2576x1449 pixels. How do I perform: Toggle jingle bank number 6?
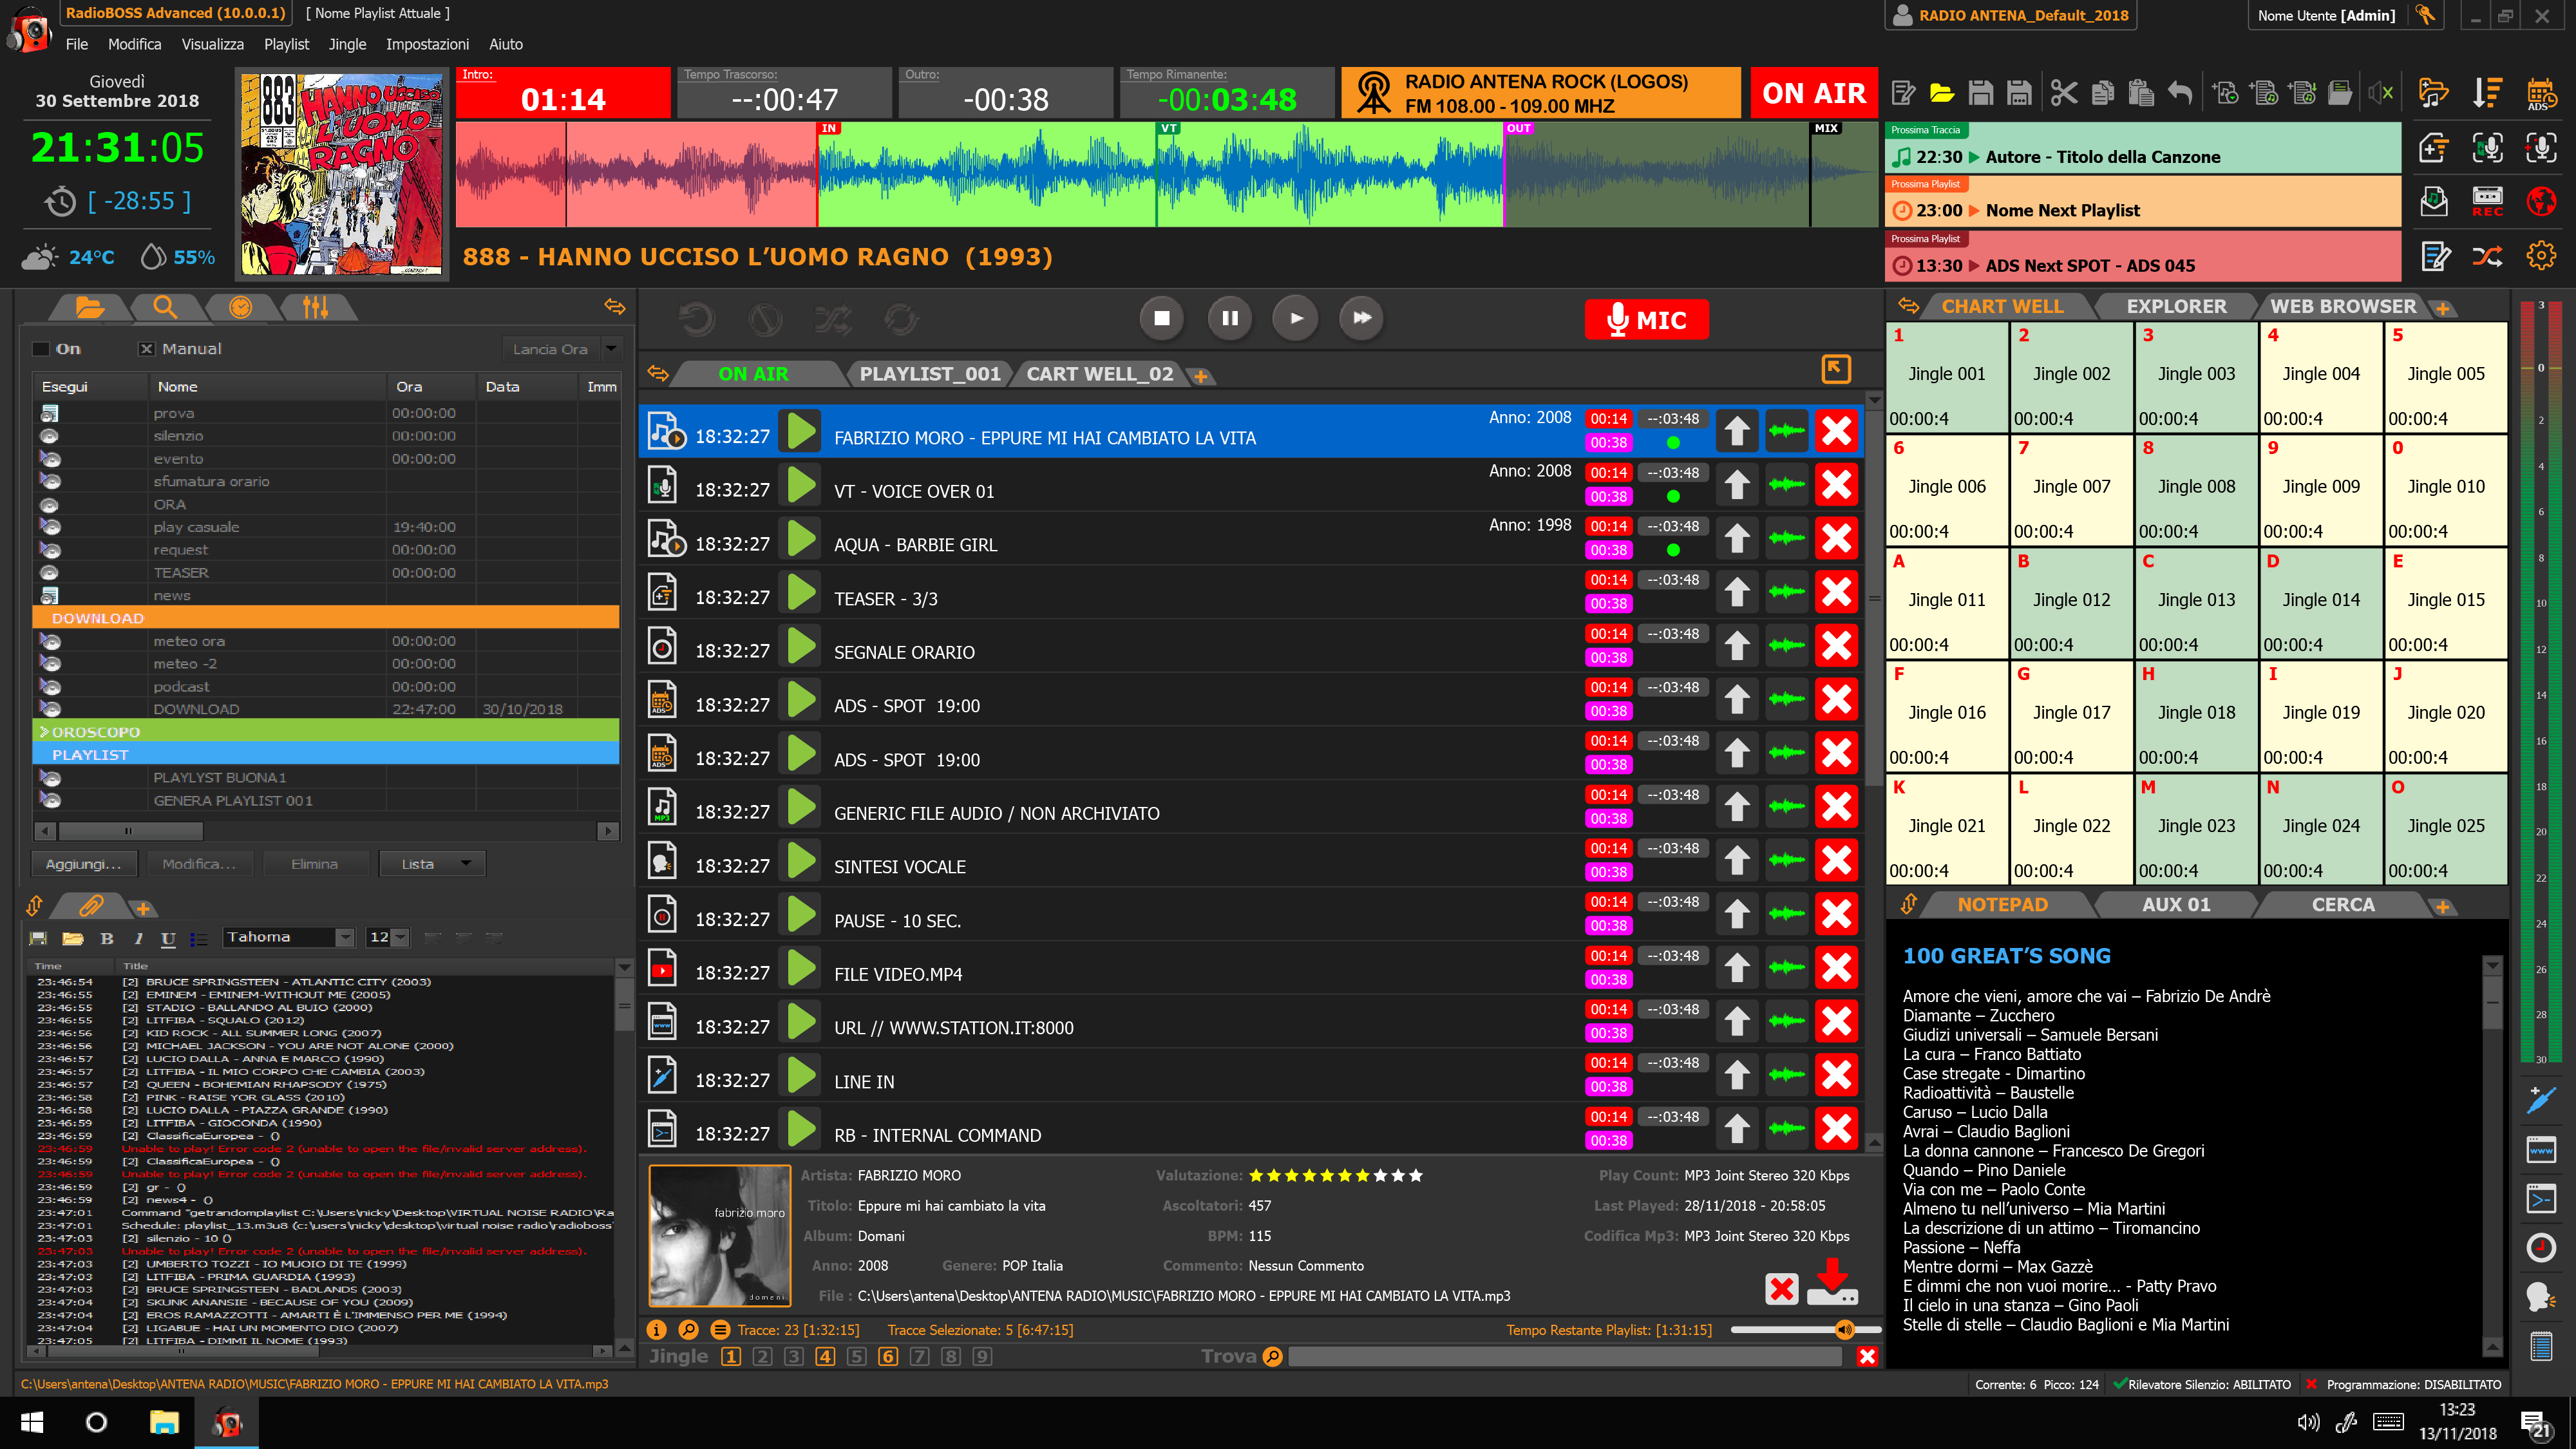(888, 1356)
